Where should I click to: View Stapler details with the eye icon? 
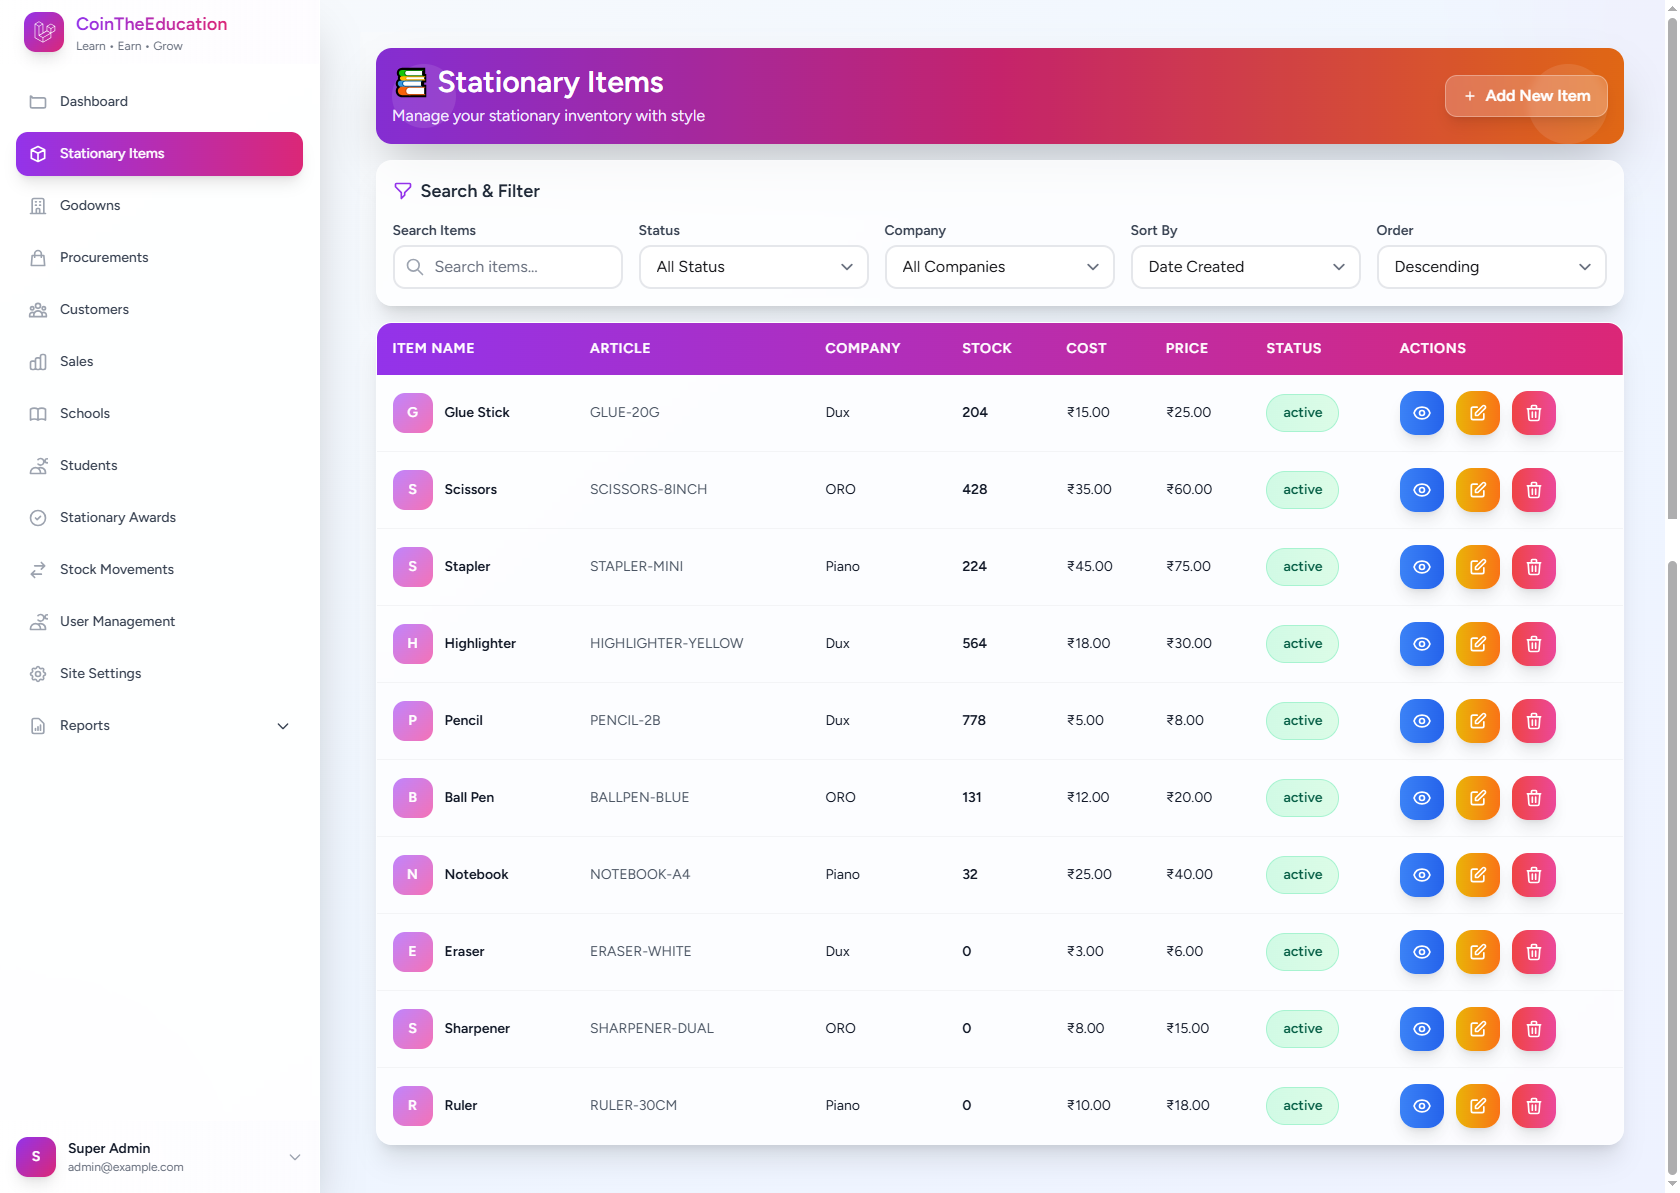tap(1421, 567)
